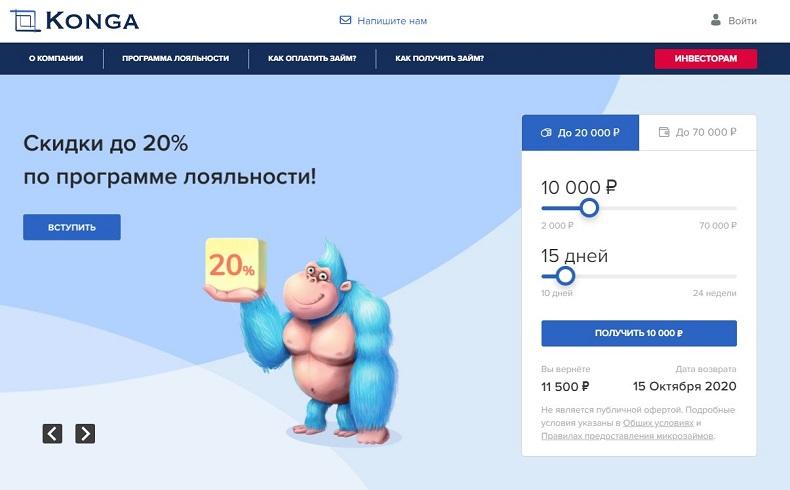Go to next slide arrow
The width and height of the screenshot is (790, 490).
(85, 434)
